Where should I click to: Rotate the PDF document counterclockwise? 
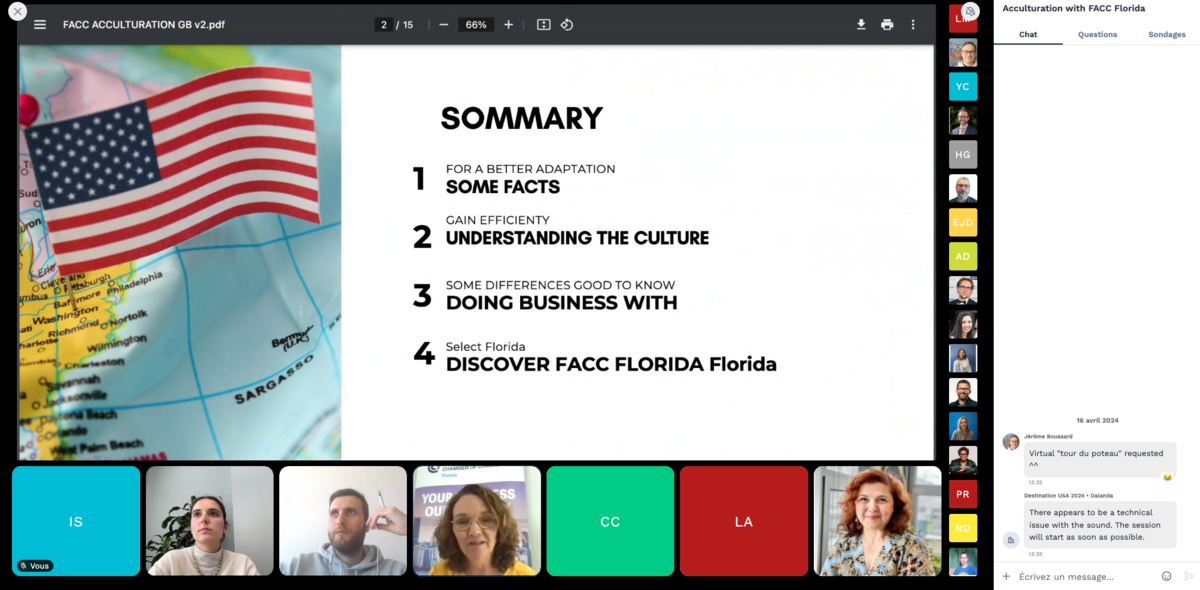pos(567,25)
